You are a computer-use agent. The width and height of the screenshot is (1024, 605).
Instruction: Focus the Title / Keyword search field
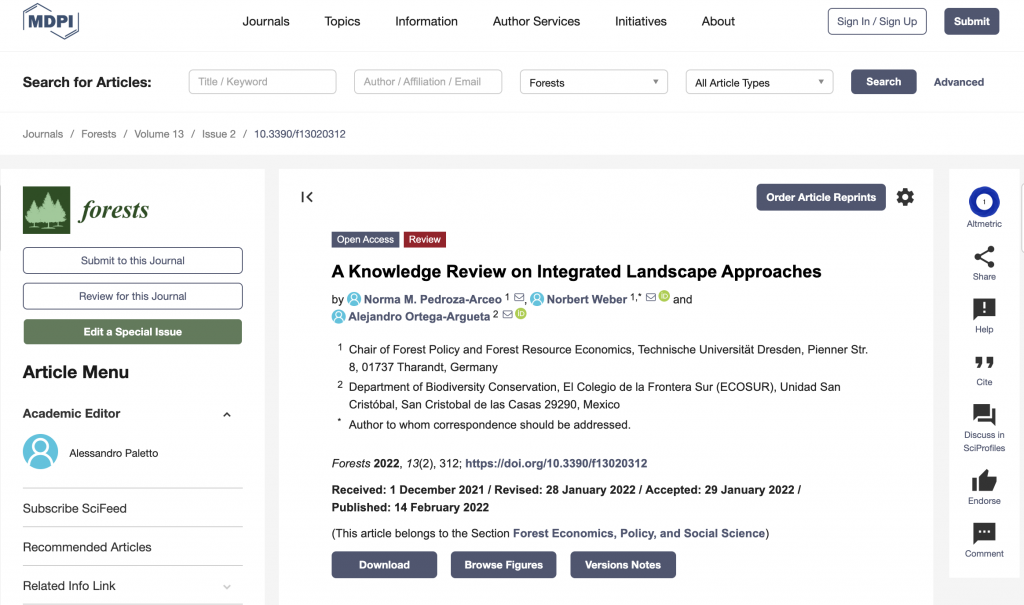click(x=263, y=82)
